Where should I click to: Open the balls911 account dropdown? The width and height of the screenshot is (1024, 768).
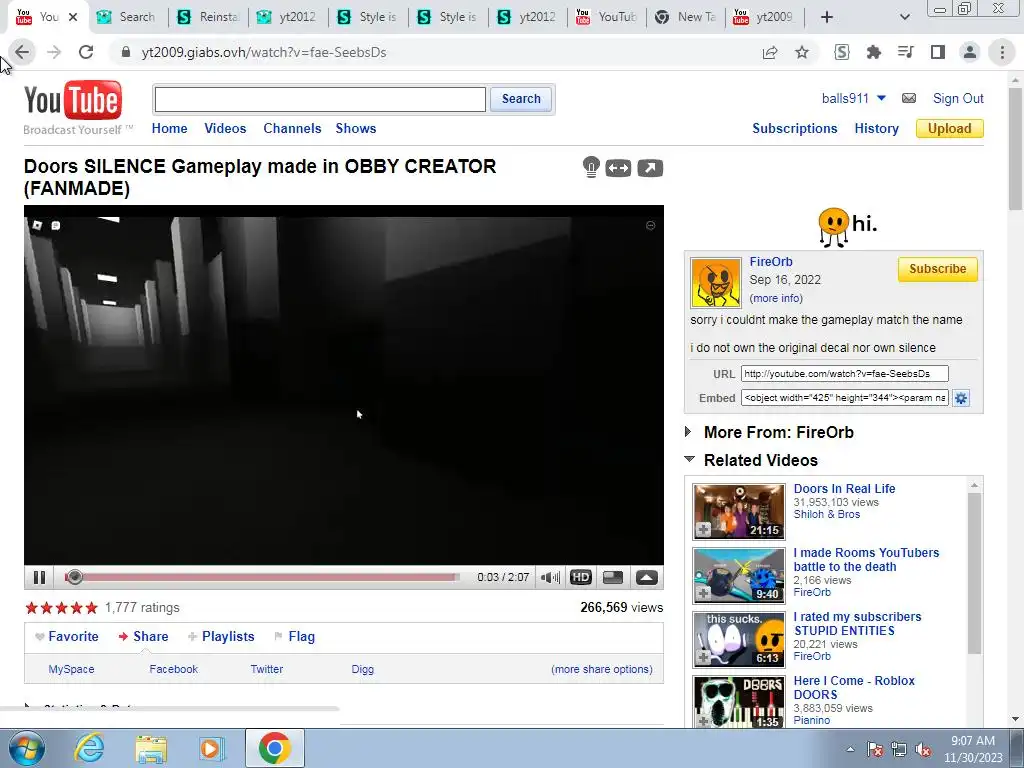(x=854, y=99)
